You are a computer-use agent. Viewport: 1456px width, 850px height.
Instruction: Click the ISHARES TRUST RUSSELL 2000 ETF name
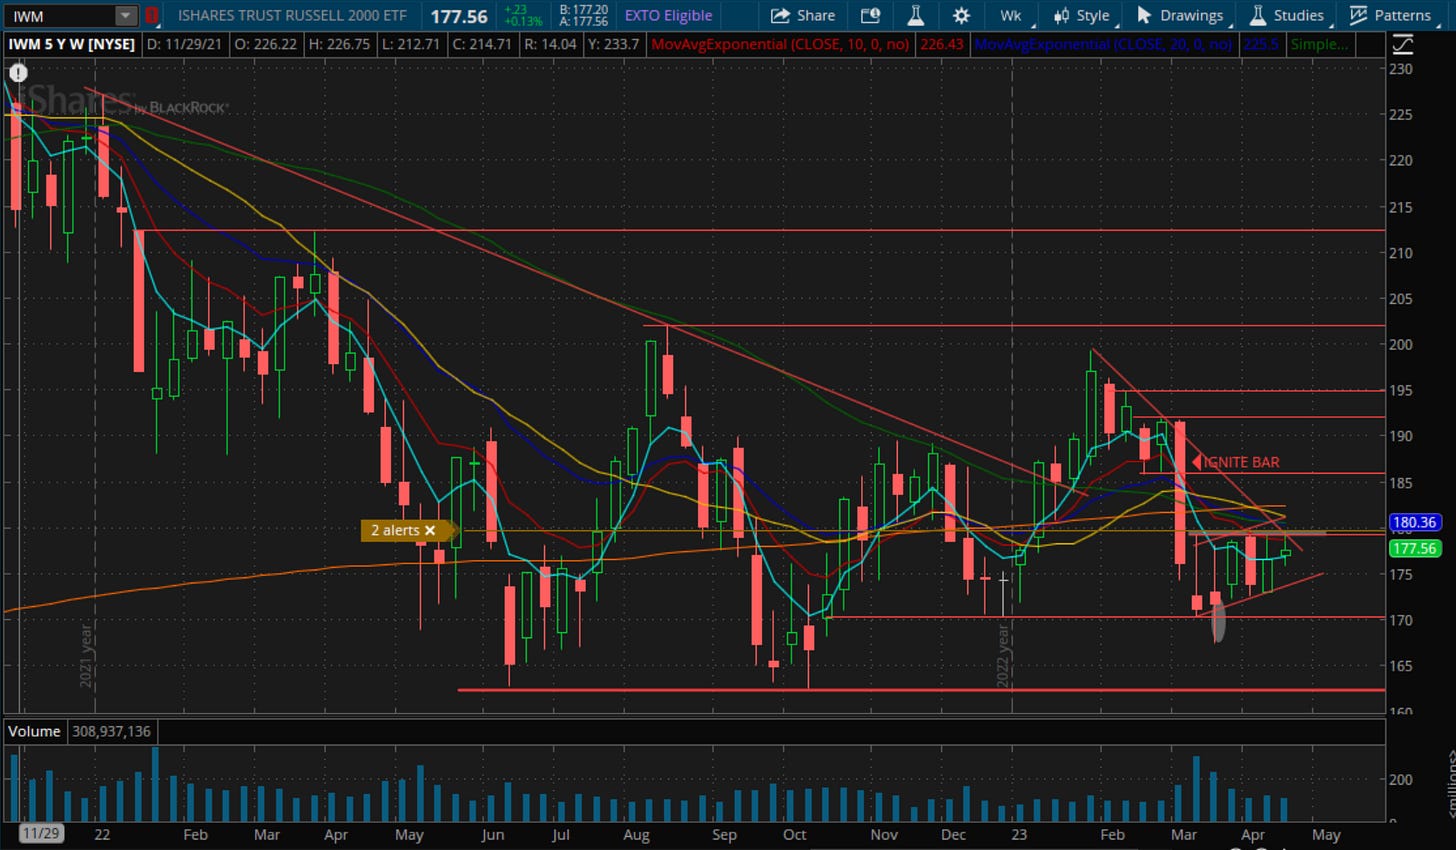[292, 16]
